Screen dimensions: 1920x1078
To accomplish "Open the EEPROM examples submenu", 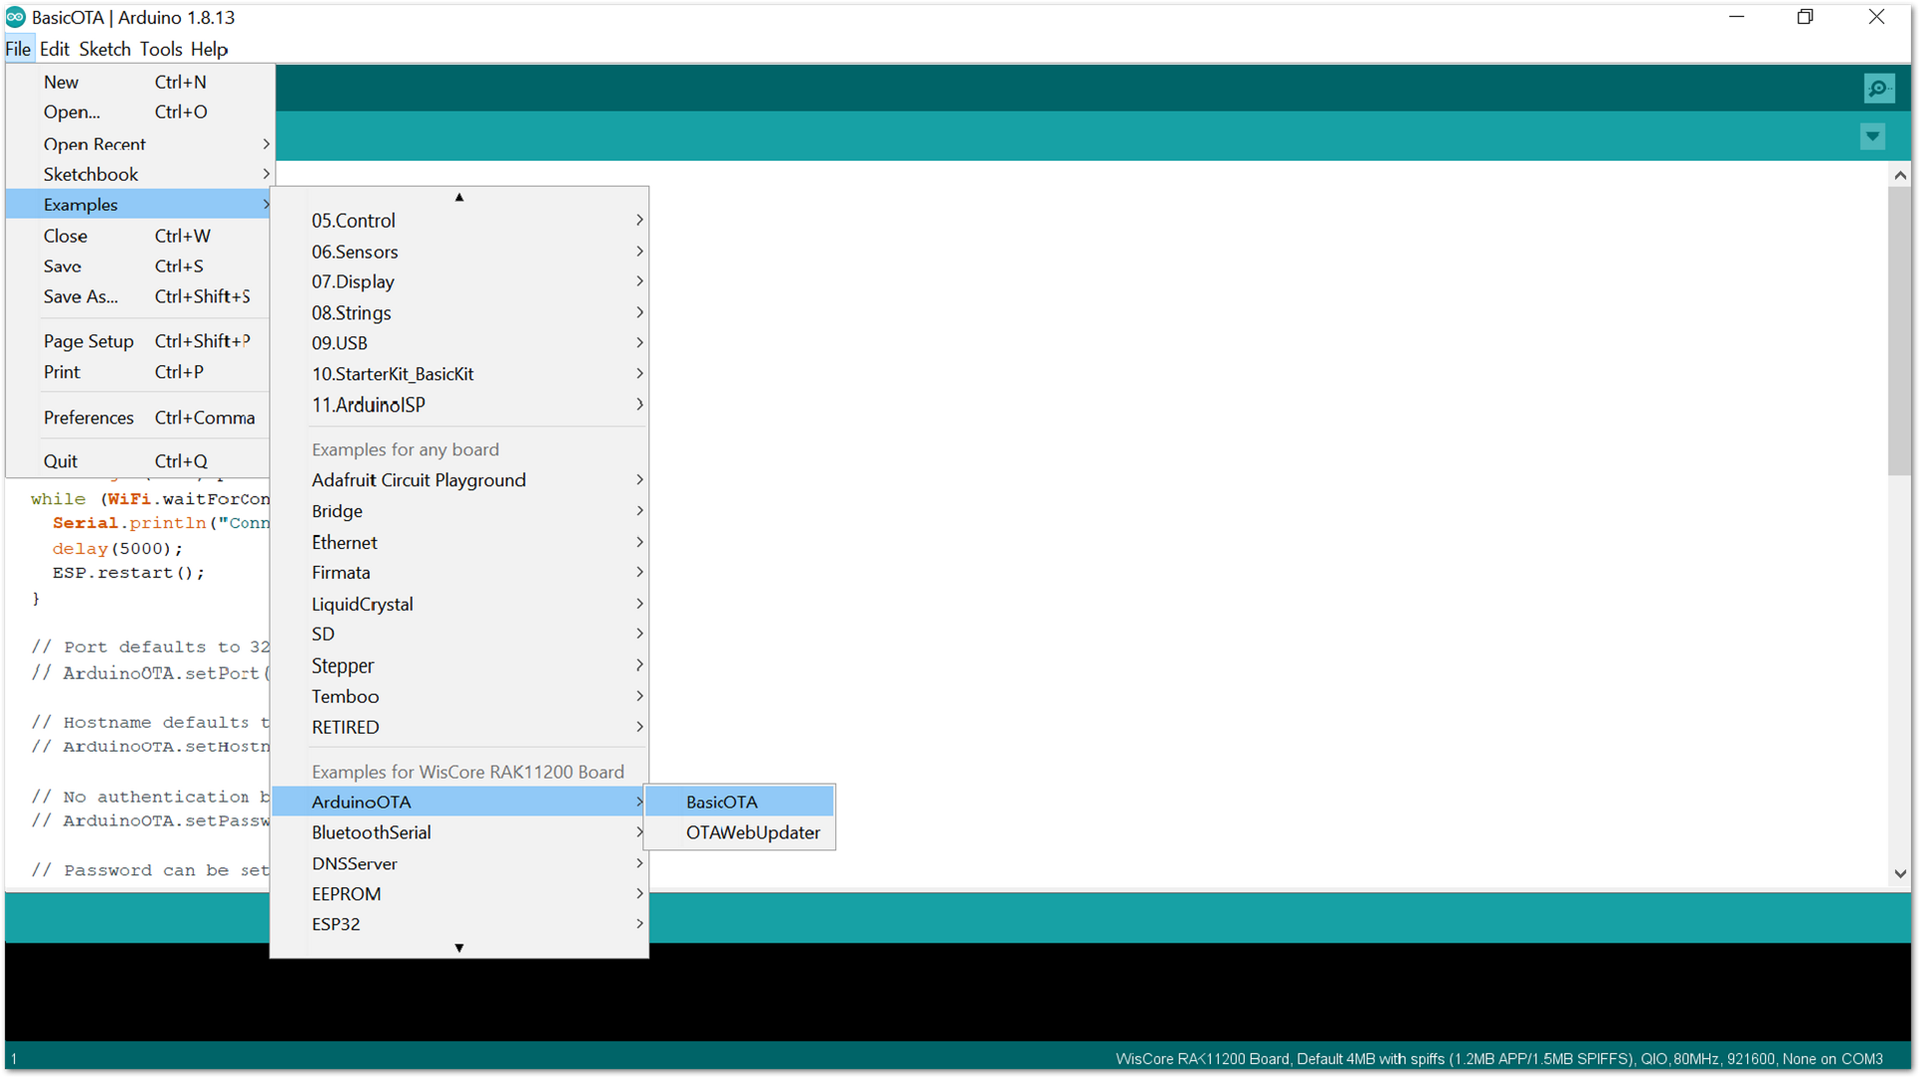I will [460, 894].
